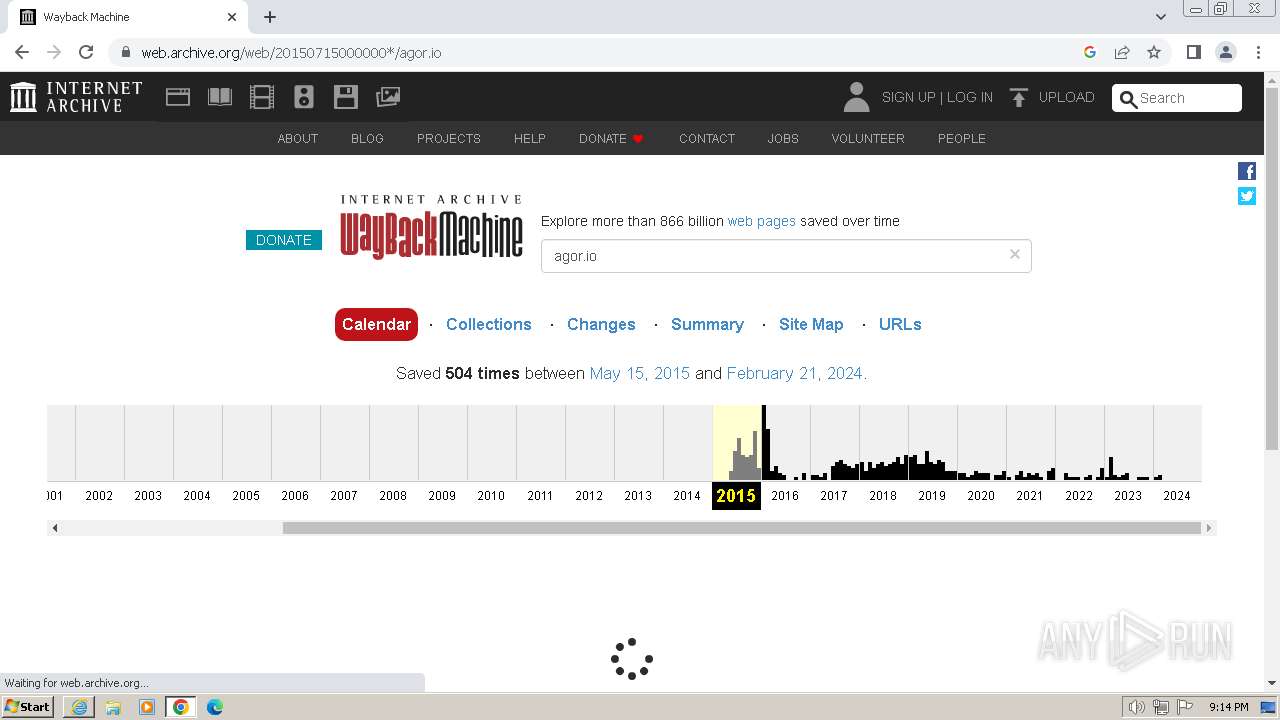
Task: Click timeline scroll left arrow
Action: click(x=55, y=528)
